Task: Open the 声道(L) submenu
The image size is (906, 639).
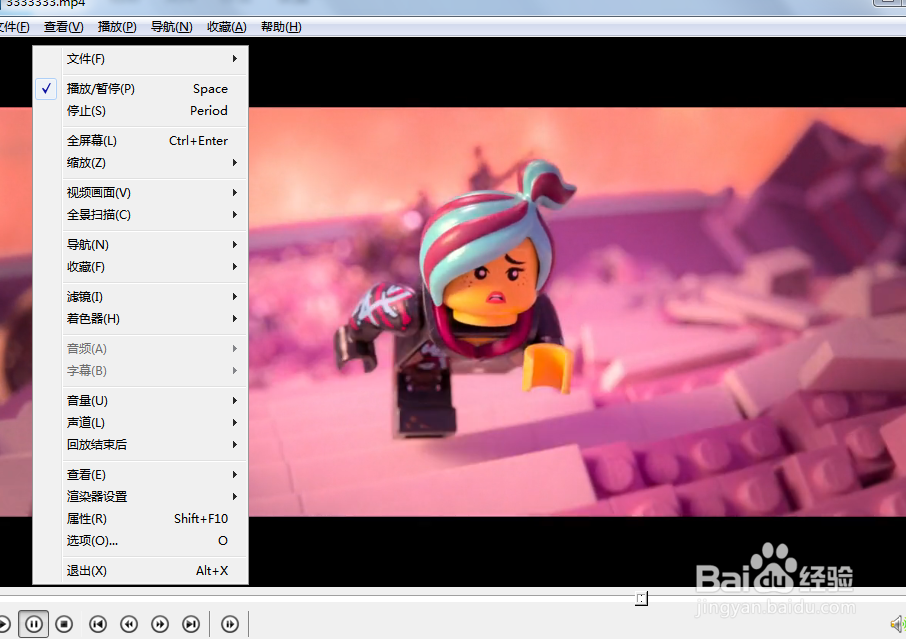Action: pyautogui.click(x=140, y=423)
